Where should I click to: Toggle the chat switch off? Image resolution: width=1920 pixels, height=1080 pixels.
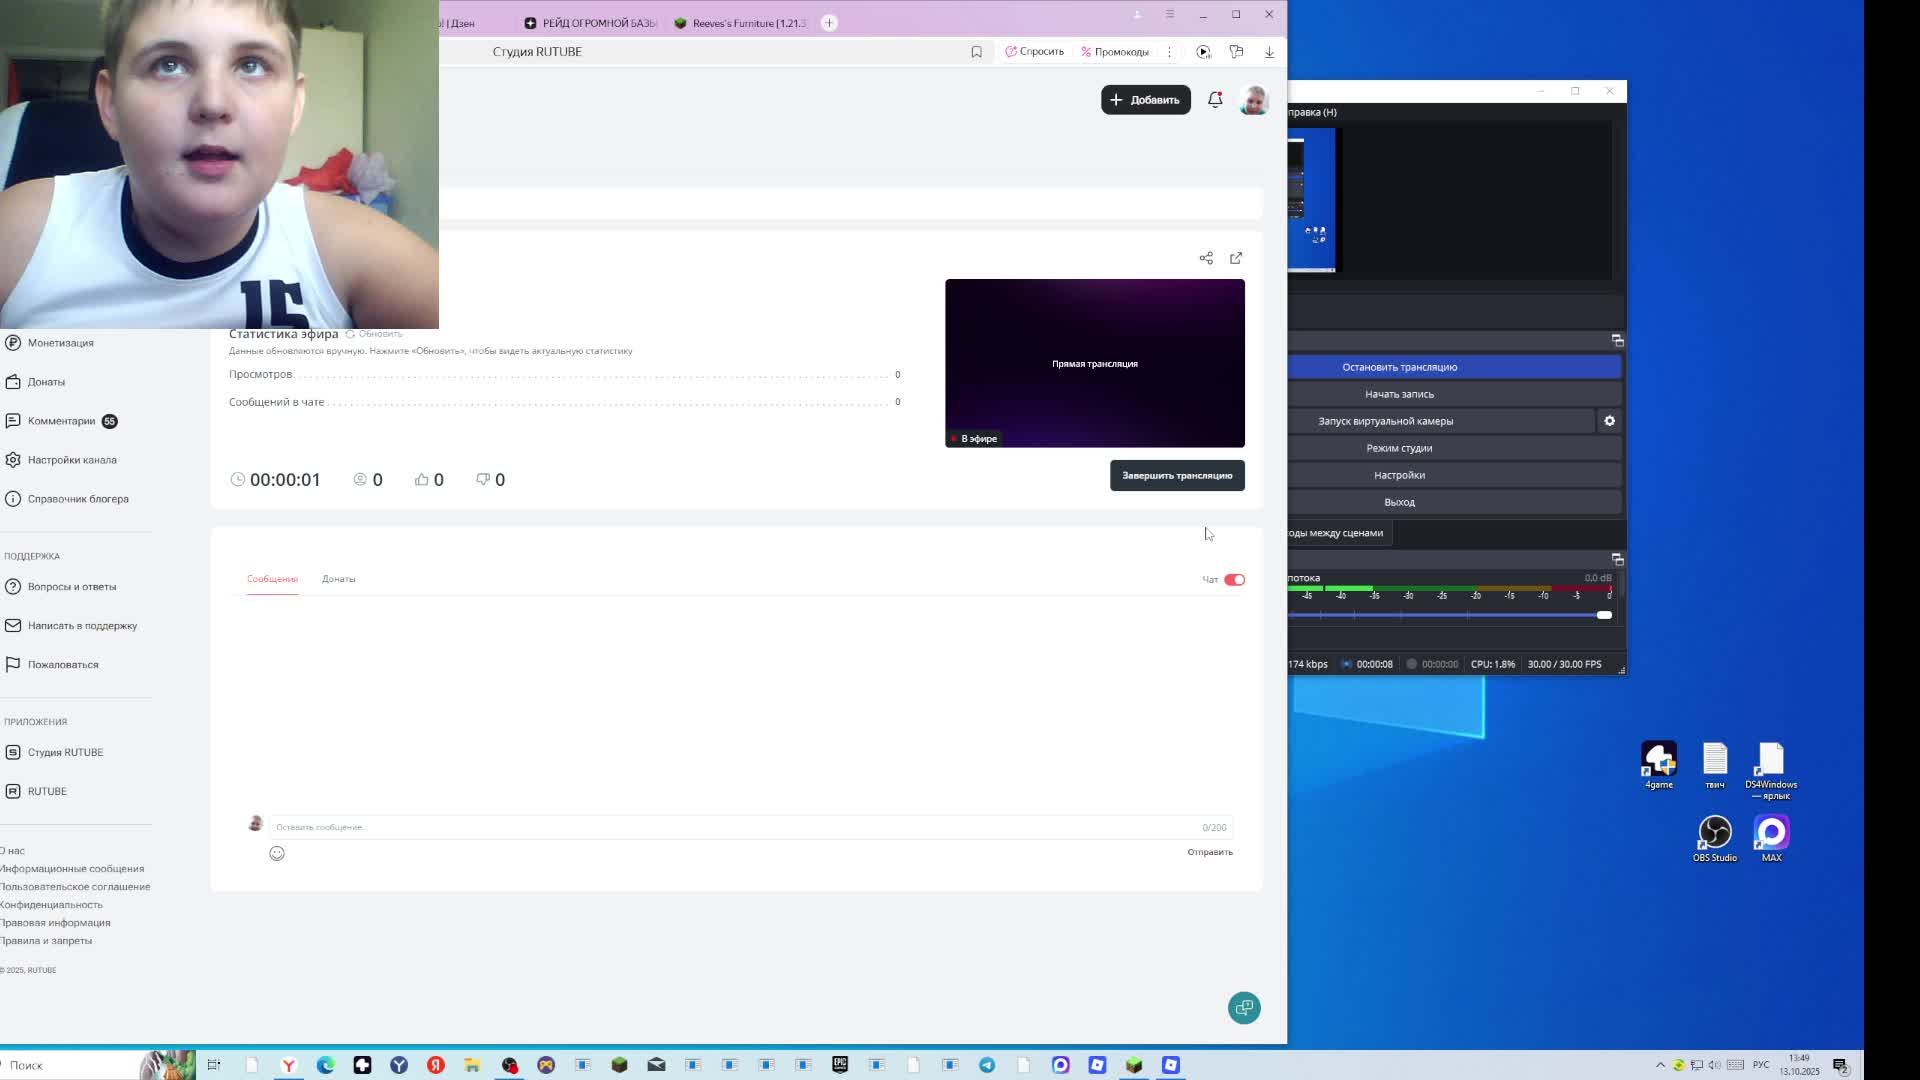1234,580
